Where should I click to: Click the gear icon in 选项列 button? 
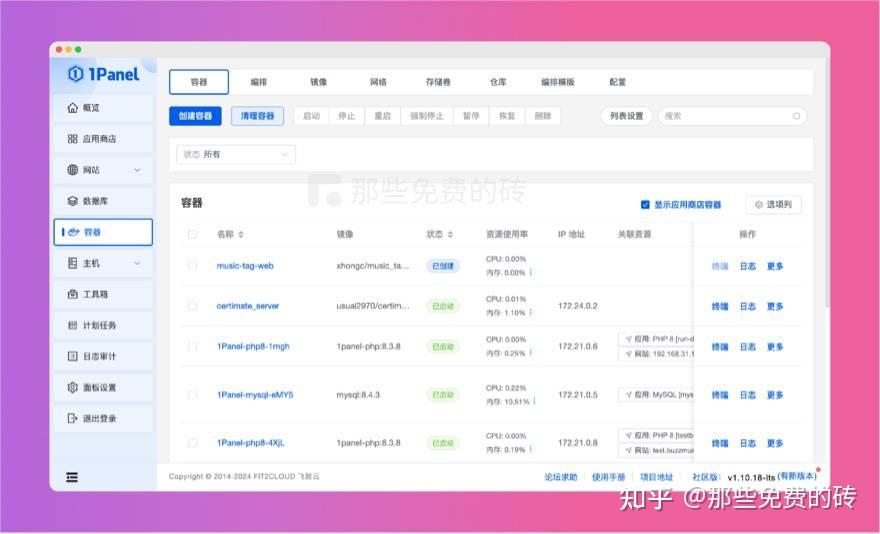pyautogui.click(x=759, y=205)
